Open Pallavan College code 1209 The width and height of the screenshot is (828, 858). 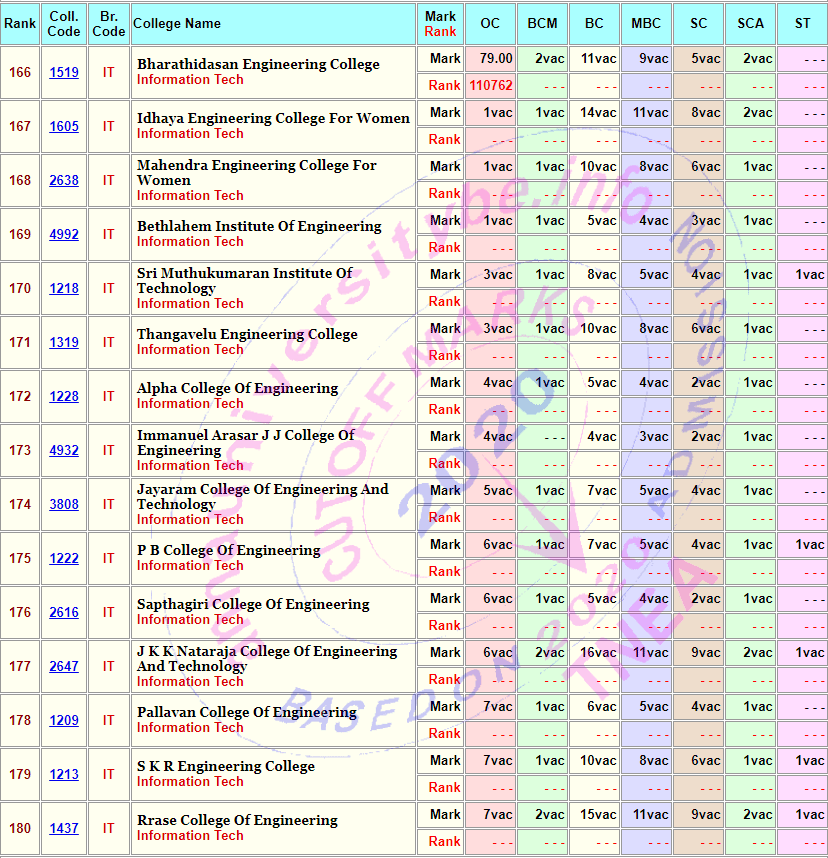[x=64, y=720]
